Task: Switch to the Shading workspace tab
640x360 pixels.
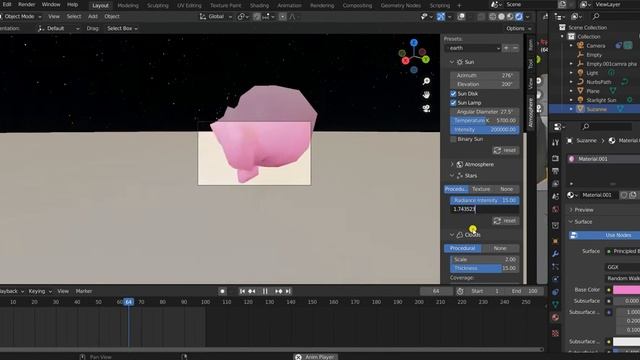Action: 259,6
